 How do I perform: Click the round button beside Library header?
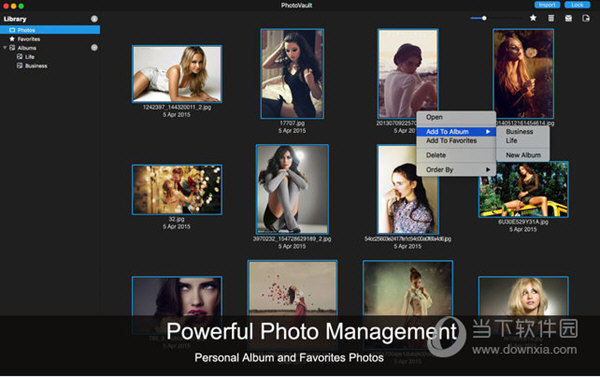(94, 19)
